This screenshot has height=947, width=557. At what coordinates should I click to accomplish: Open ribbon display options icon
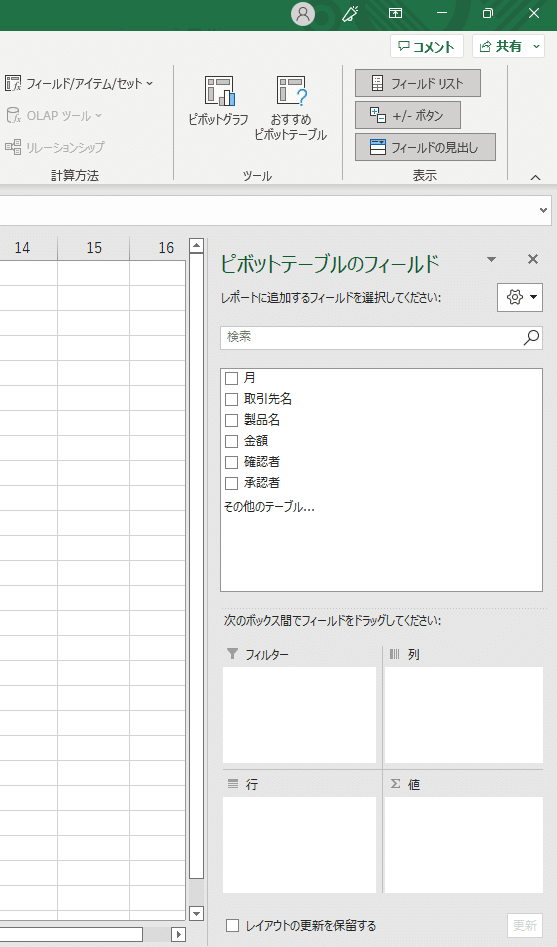pos(396,13)
